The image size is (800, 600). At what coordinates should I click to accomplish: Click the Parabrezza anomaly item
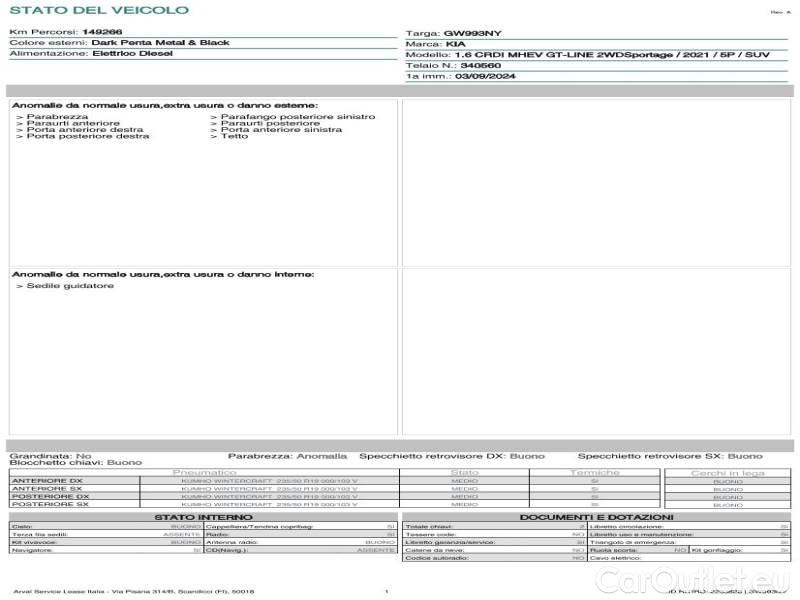44,117
